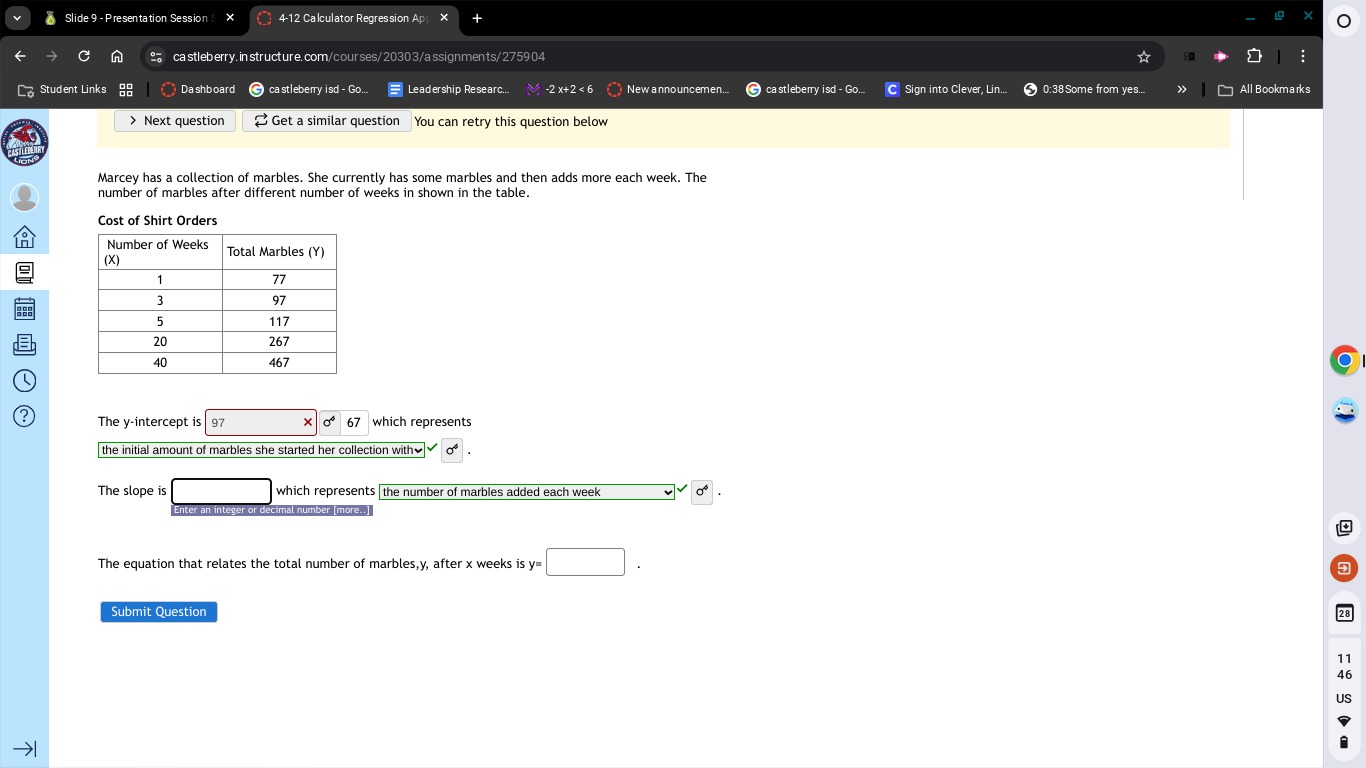This screenshot has height=768, width=1366.
Task: Open Courses icon in Canvas sidebar
Action: [24, 272]
